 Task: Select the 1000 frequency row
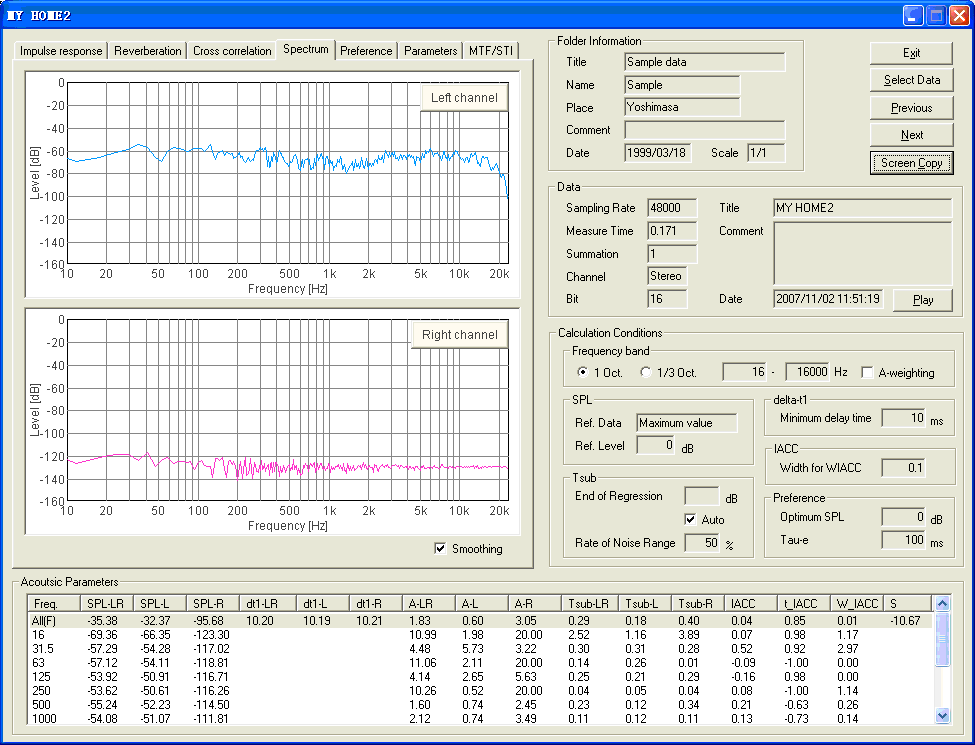481,718
